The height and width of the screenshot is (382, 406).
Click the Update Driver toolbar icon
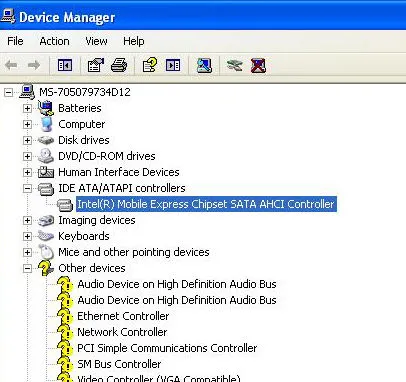[235, 65]
